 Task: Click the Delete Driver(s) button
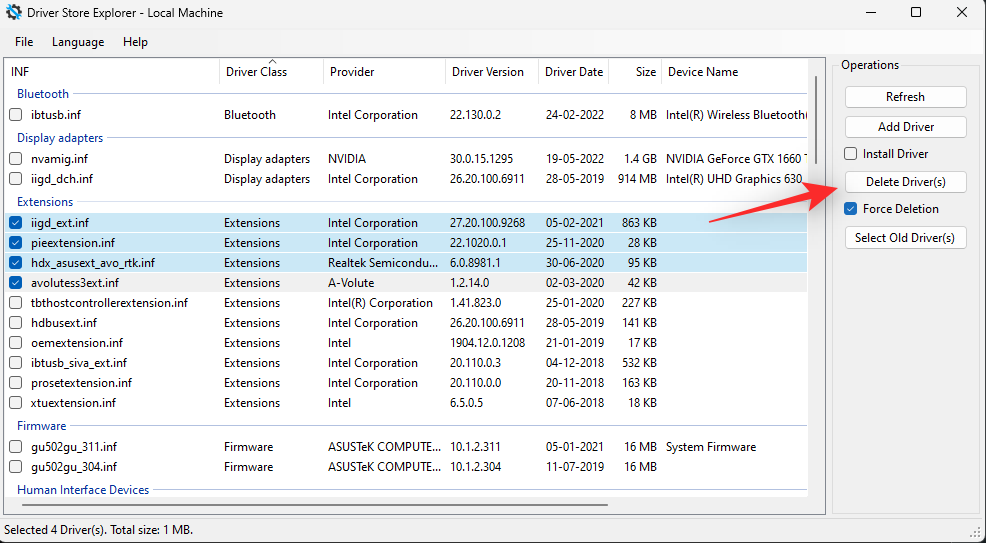(x=906, y=182)
